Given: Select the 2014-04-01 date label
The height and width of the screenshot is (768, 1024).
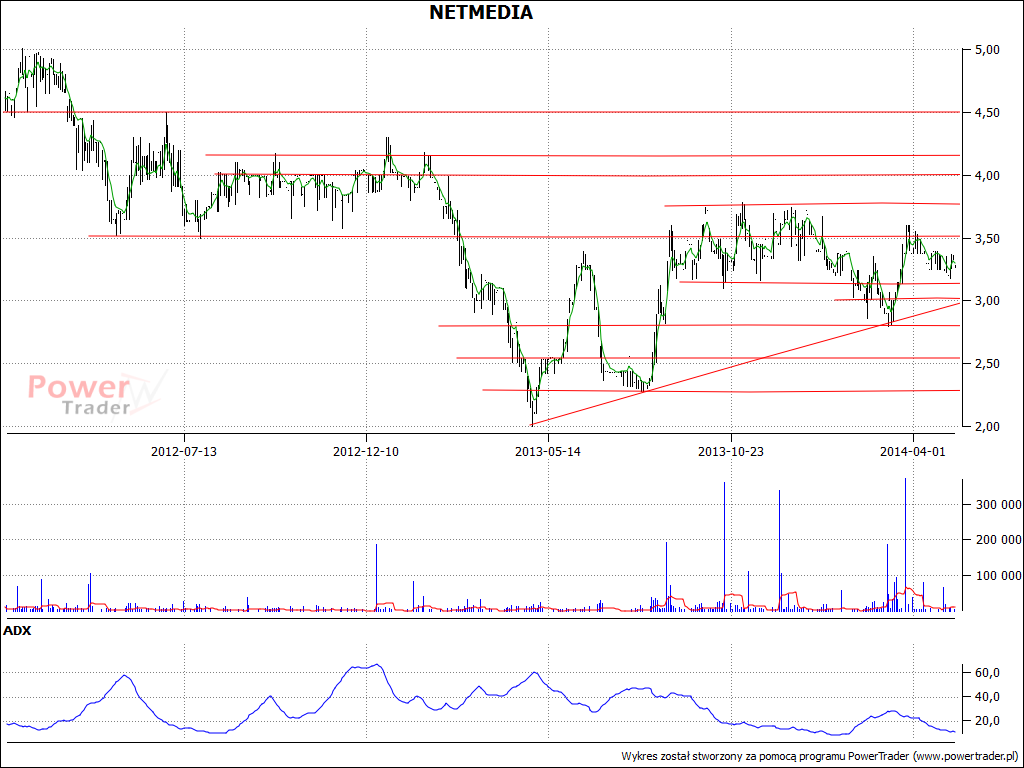Looking at the screenshot, I should (912, 451).
